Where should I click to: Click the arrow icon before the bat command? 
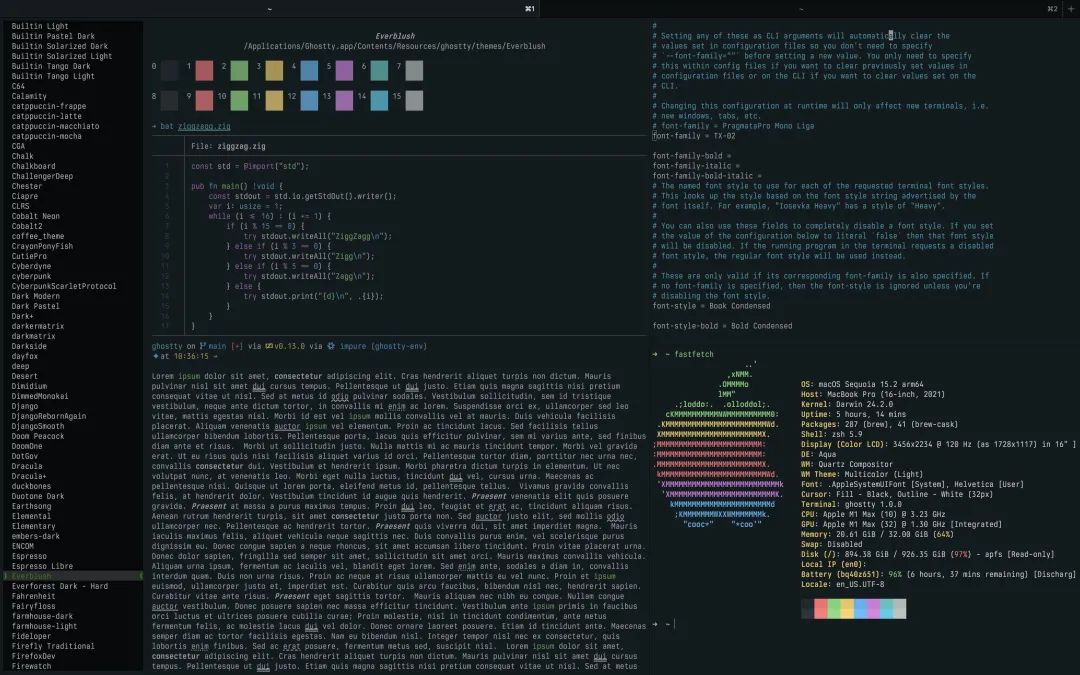click(153, 128)
